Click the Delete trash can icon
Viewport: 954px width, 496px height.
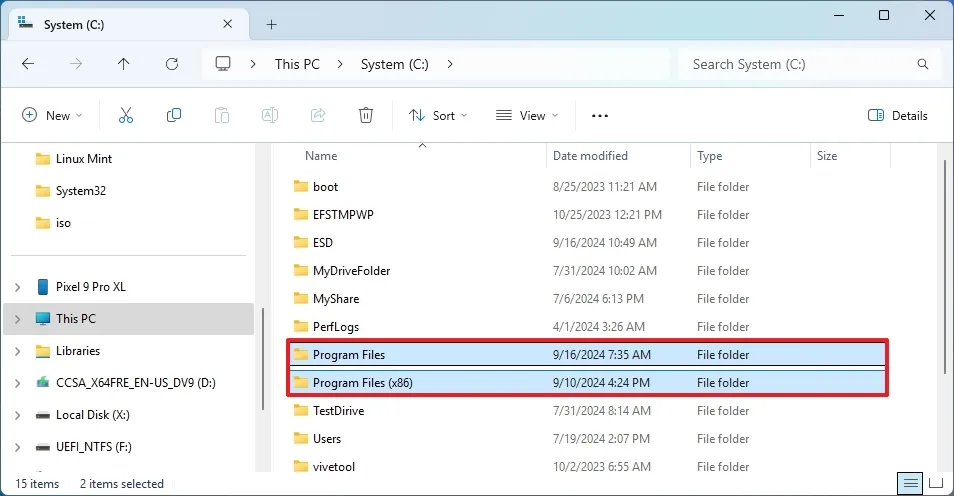pos(366,115)
